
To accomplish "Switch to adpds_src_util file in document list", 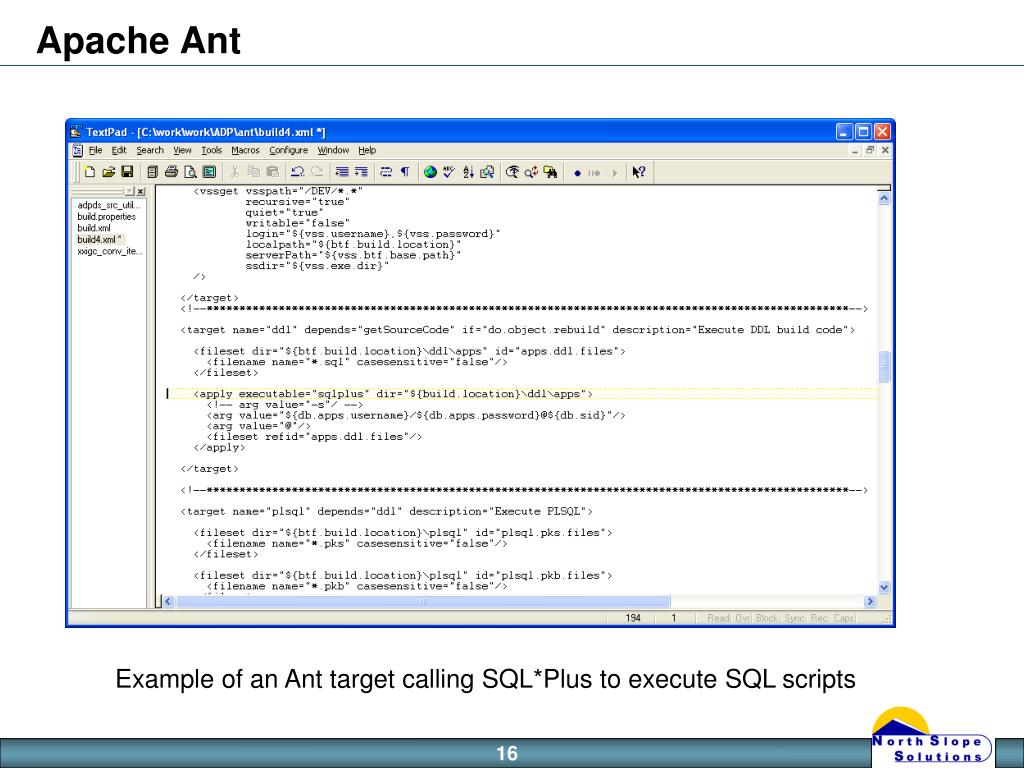I will [108, 205].
